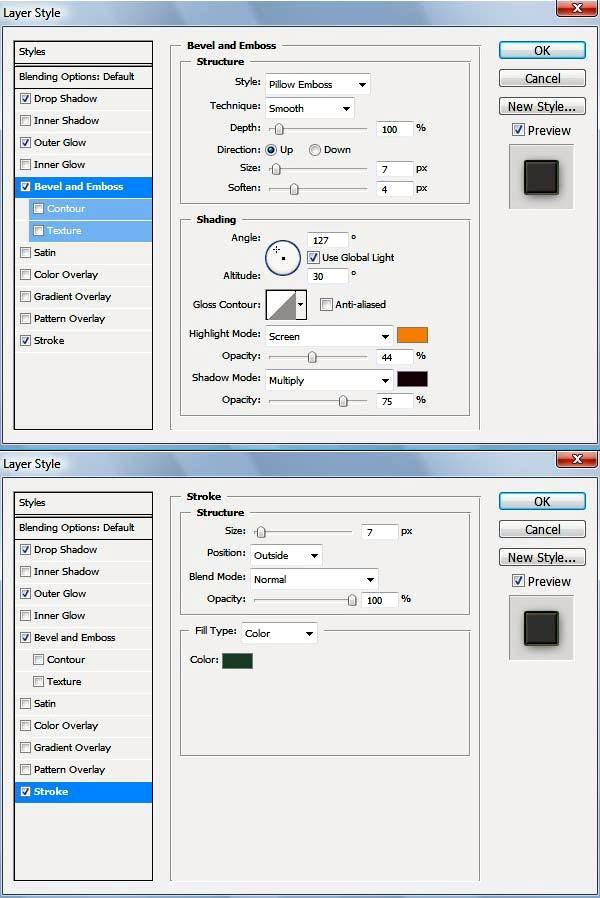Open the Stroke Position dropdown showing Outside
This screenshot has width=600, height=898.
coord(287,555)
